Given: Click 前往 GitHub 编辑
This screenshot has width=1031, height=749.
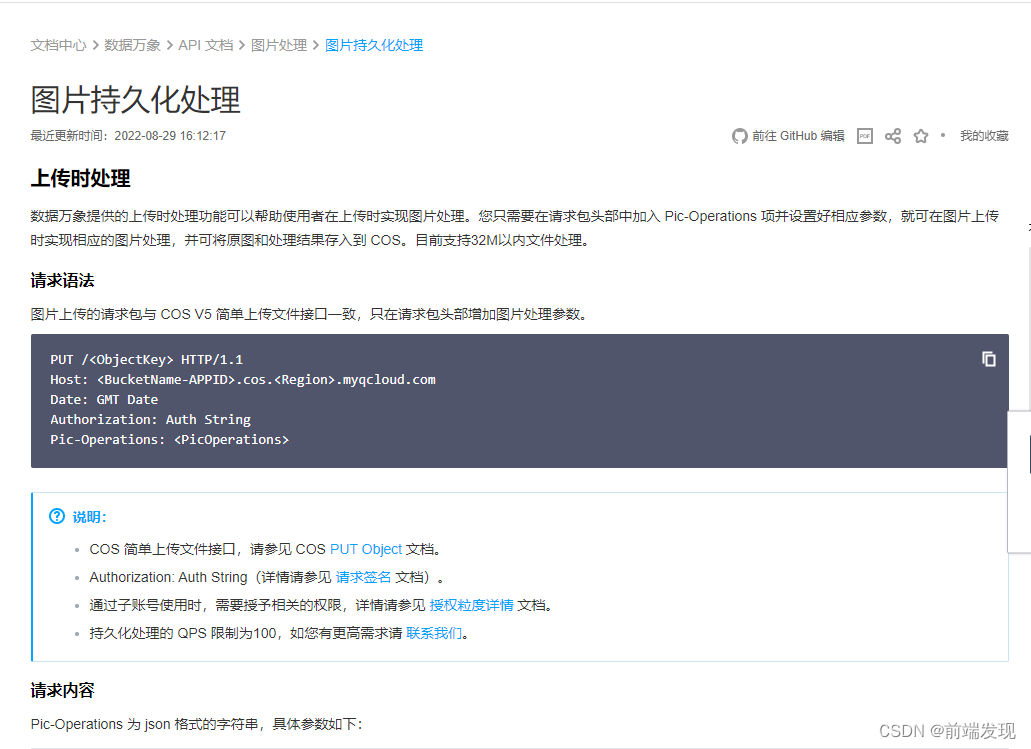Looking at the screenshot, I should (x=800, y=136).
